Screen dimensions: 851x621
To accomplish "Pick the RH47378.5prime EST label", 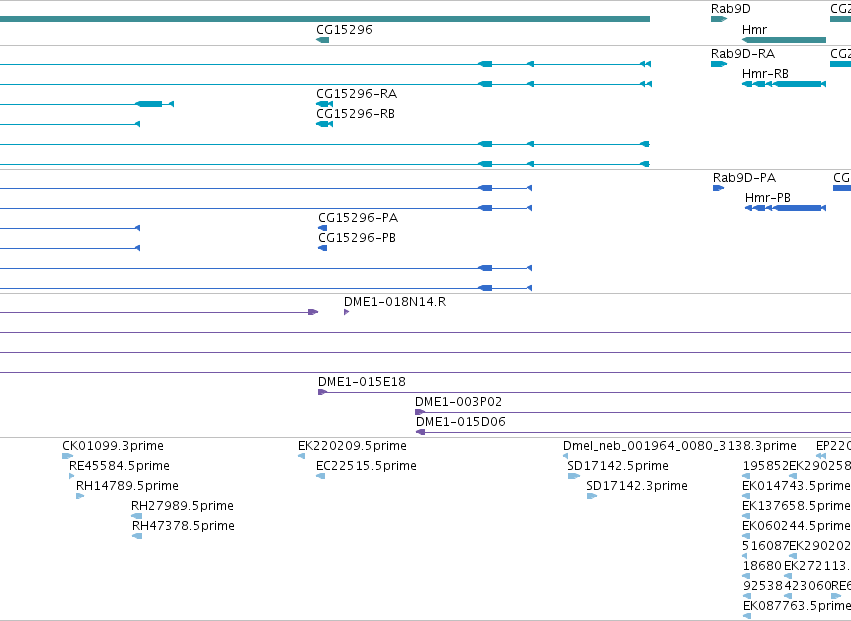I will [x=183, y=526].
